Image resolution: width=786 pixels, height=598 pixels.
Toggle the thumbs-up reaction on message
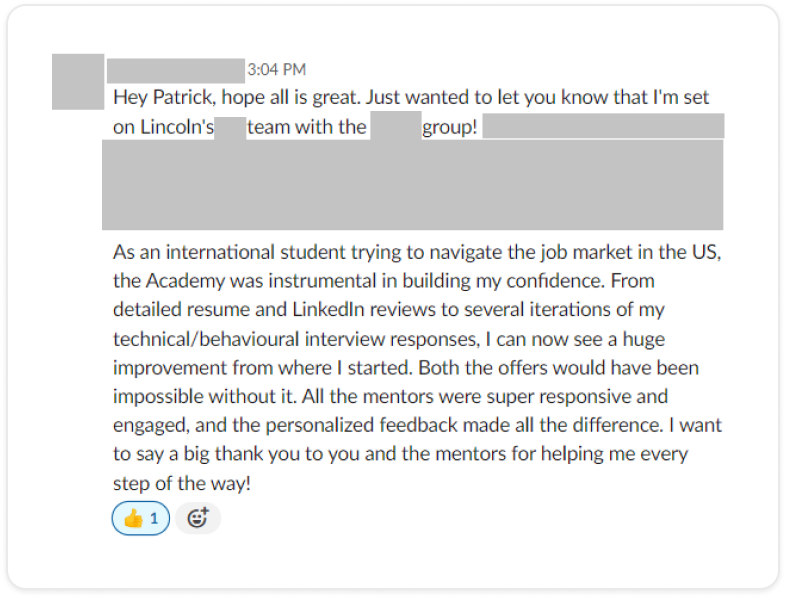(x=141, y=518)
